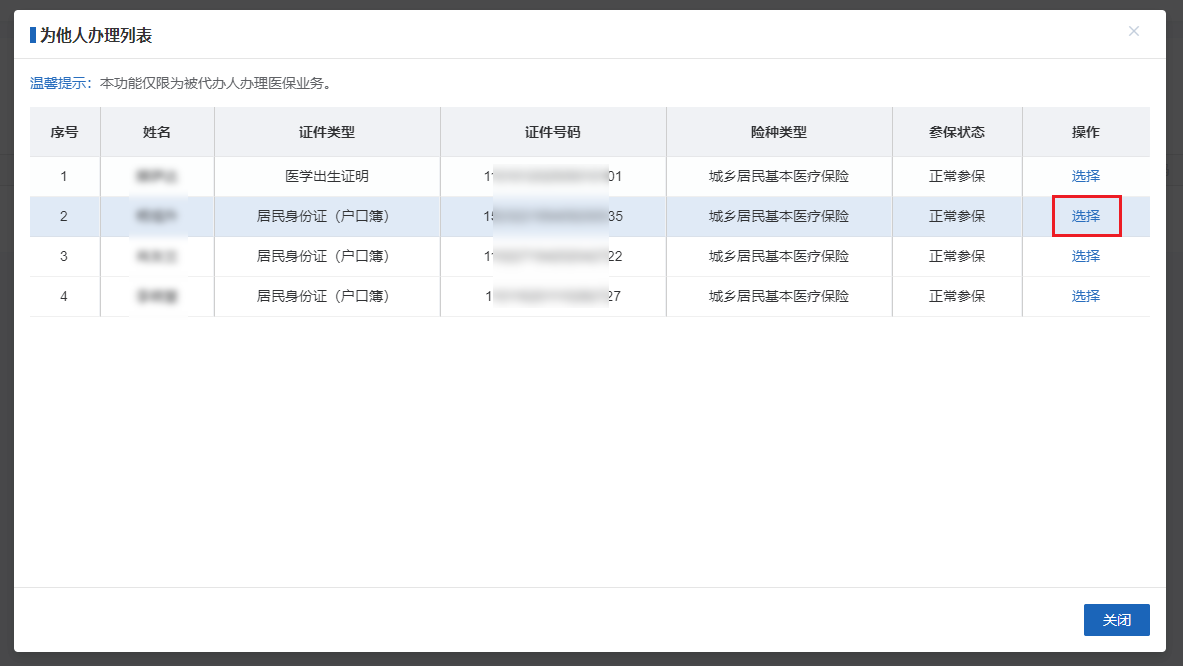
Task: Click the 温馨提示 label text
Action: point(59,83)
